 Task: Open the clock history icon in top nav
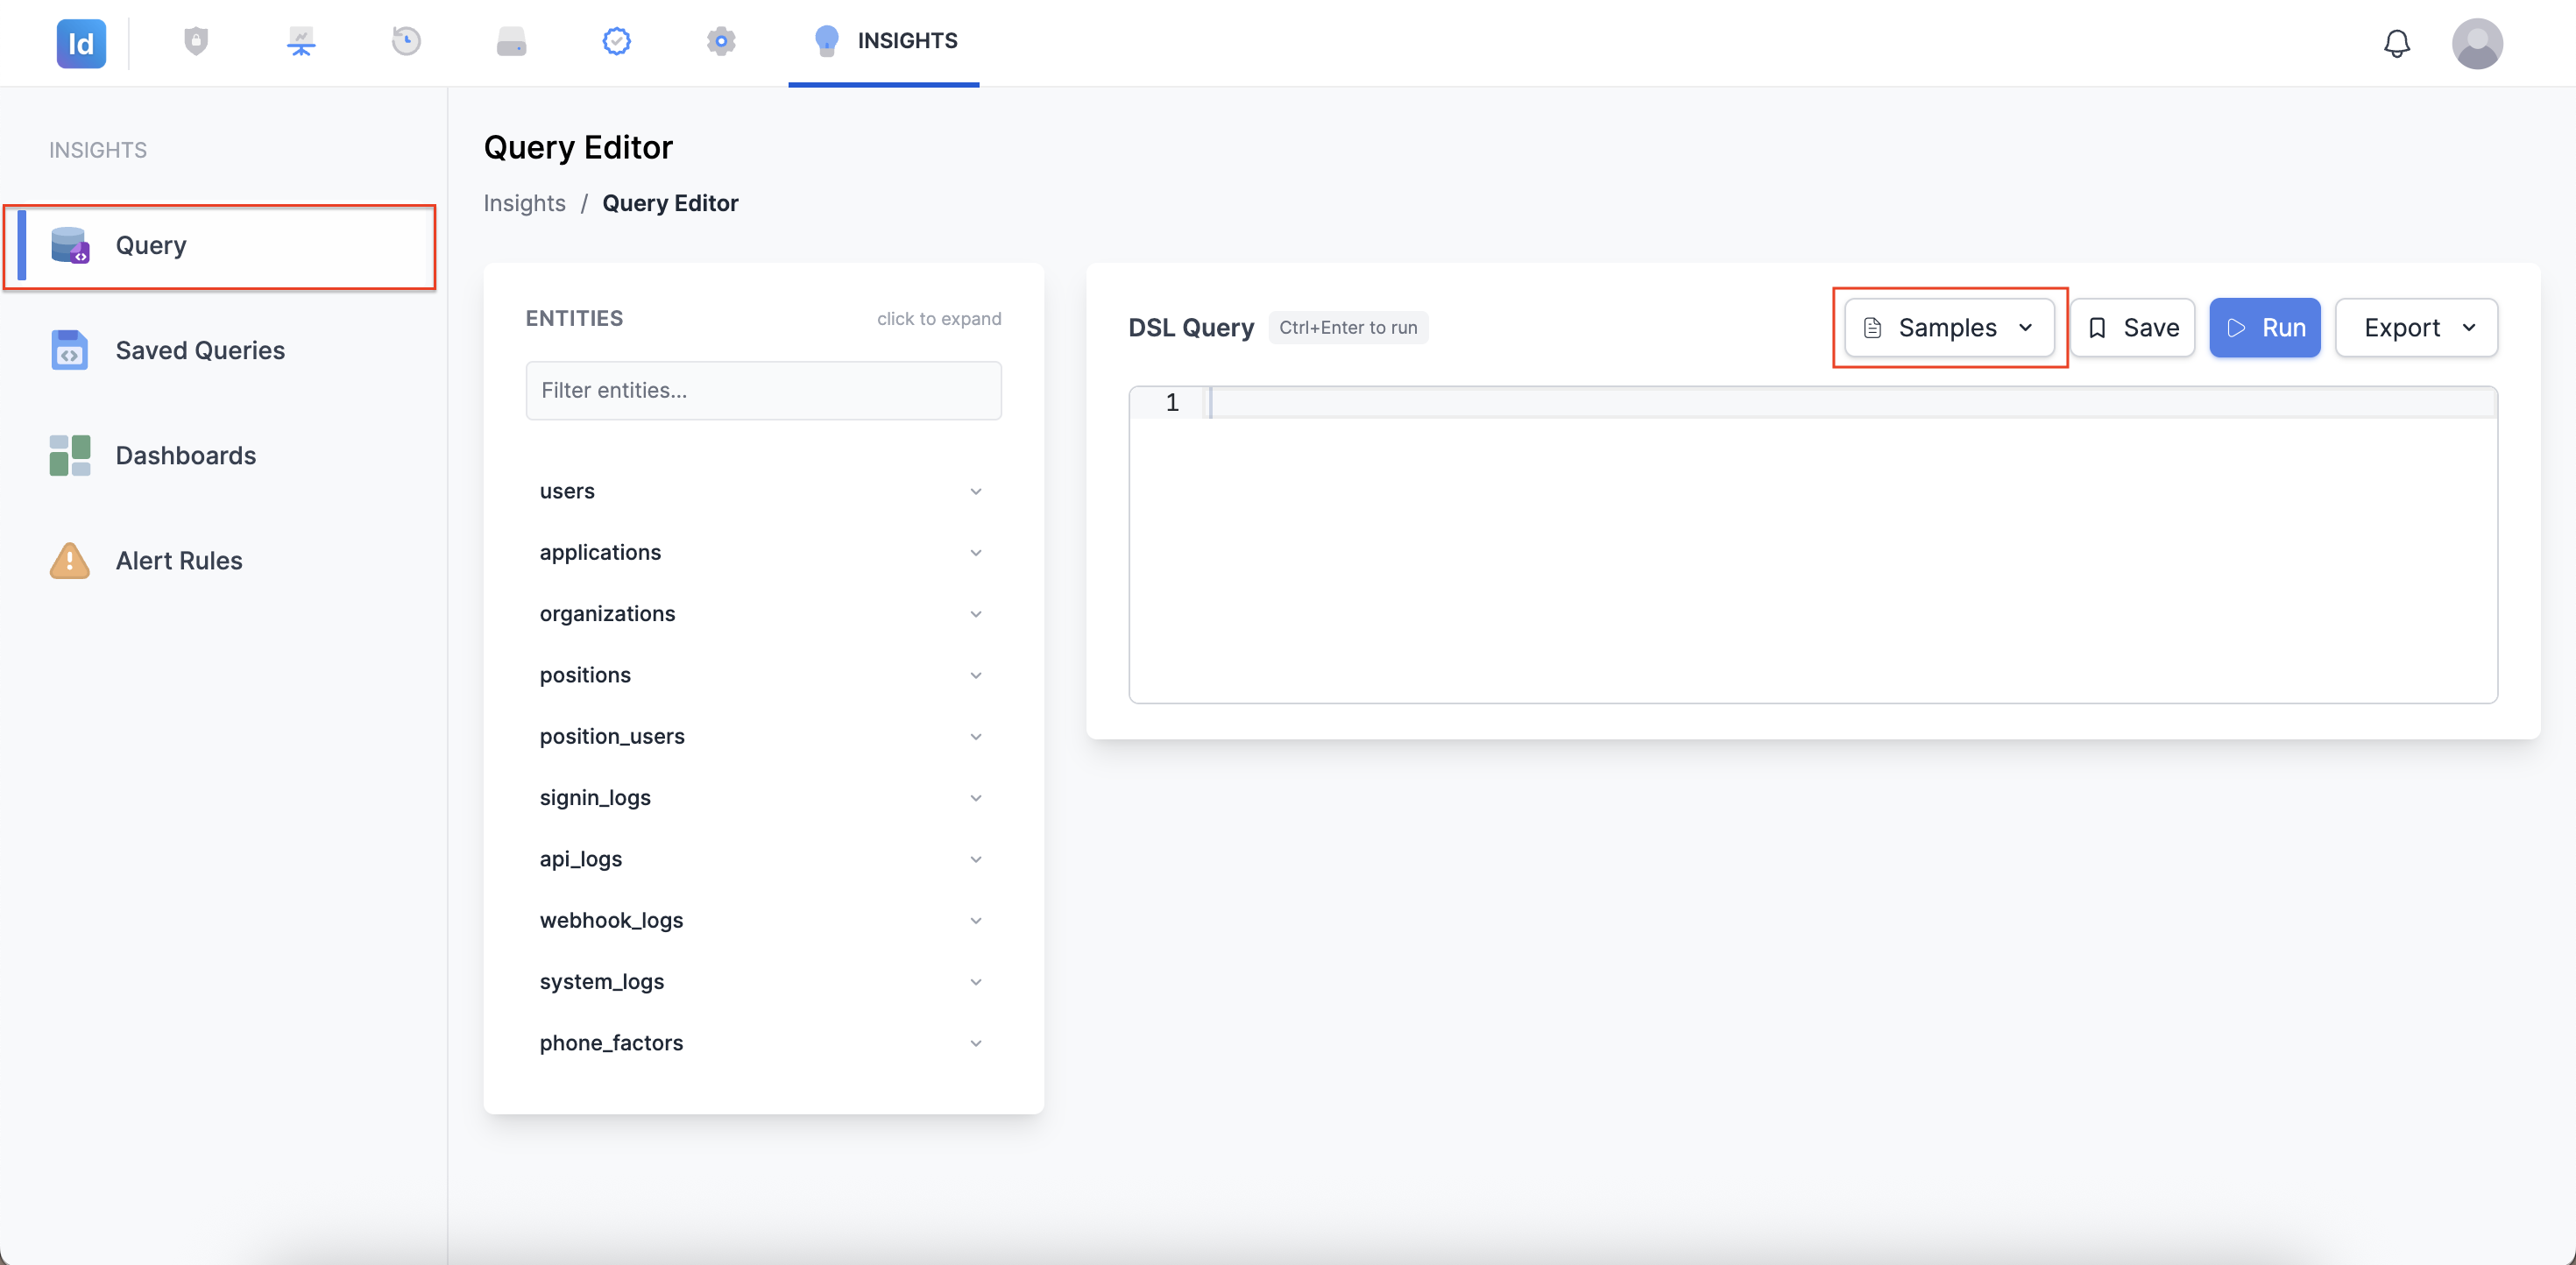coord(406,41)
